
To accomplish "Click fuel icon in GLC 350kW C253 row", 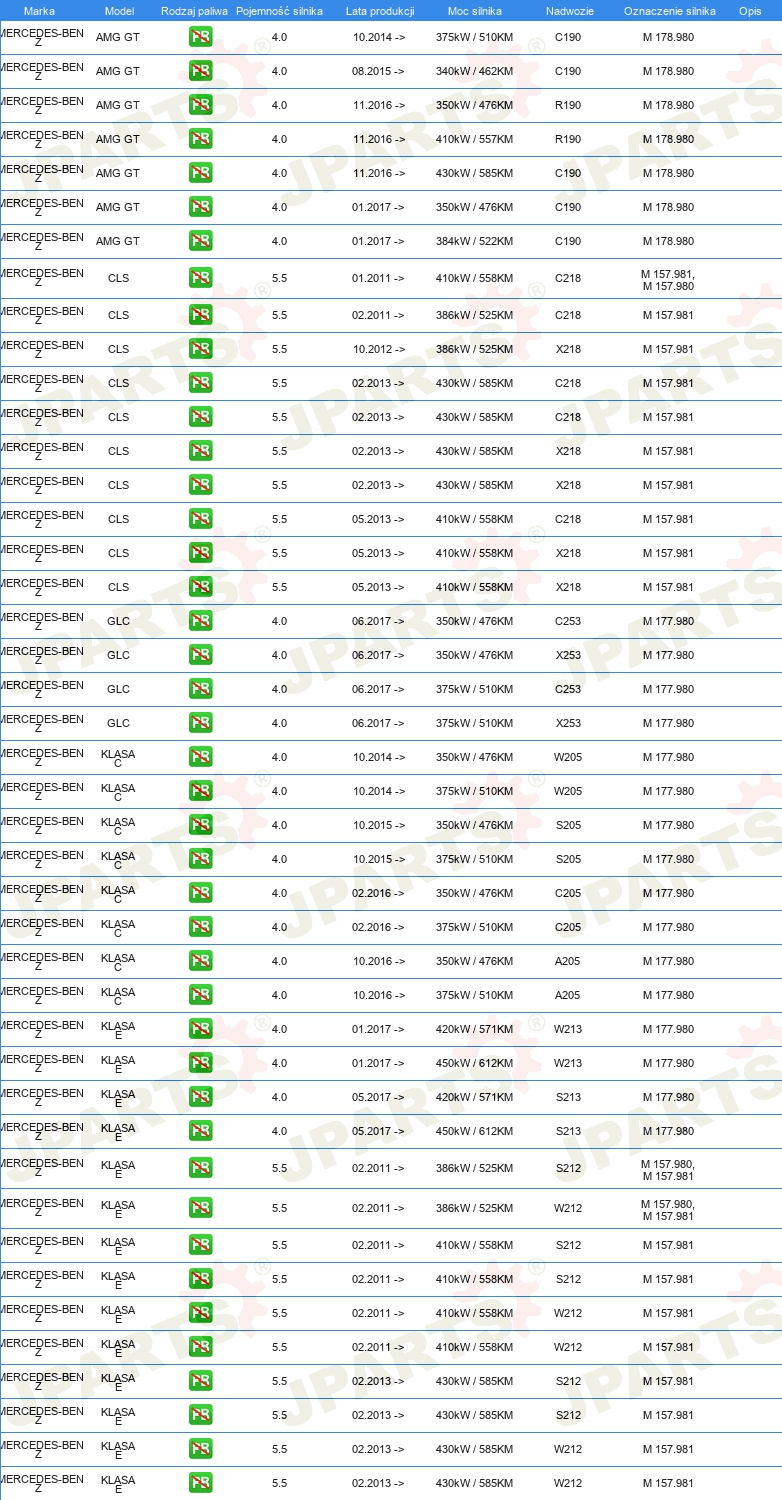I will [x=200, y=621].
